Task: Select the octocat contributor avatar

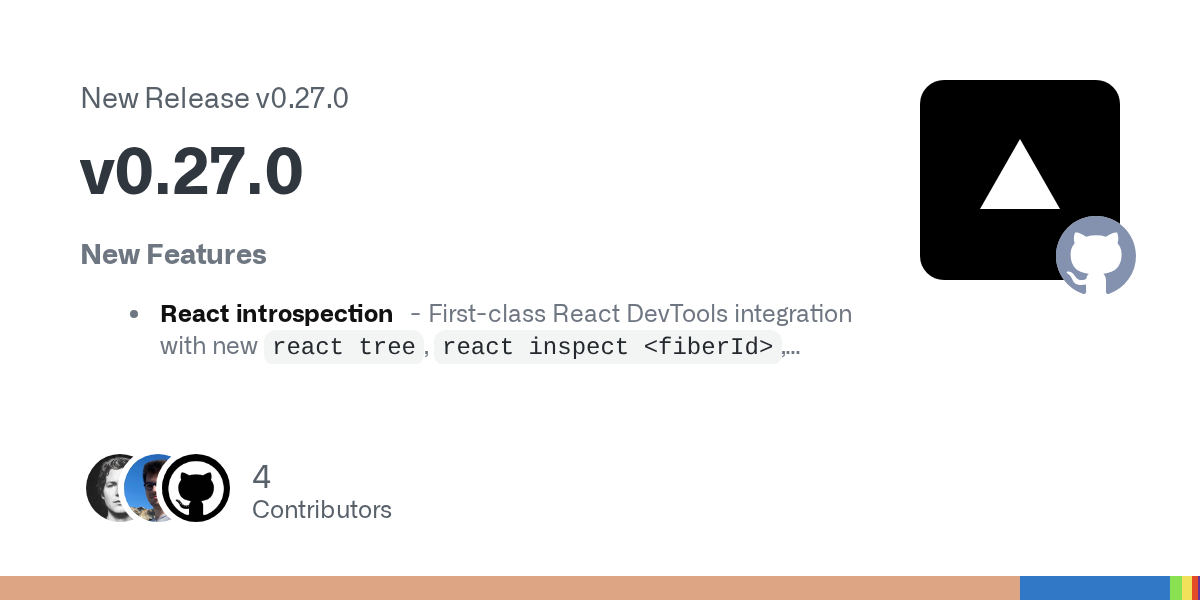Action: (x=195, y=488)
